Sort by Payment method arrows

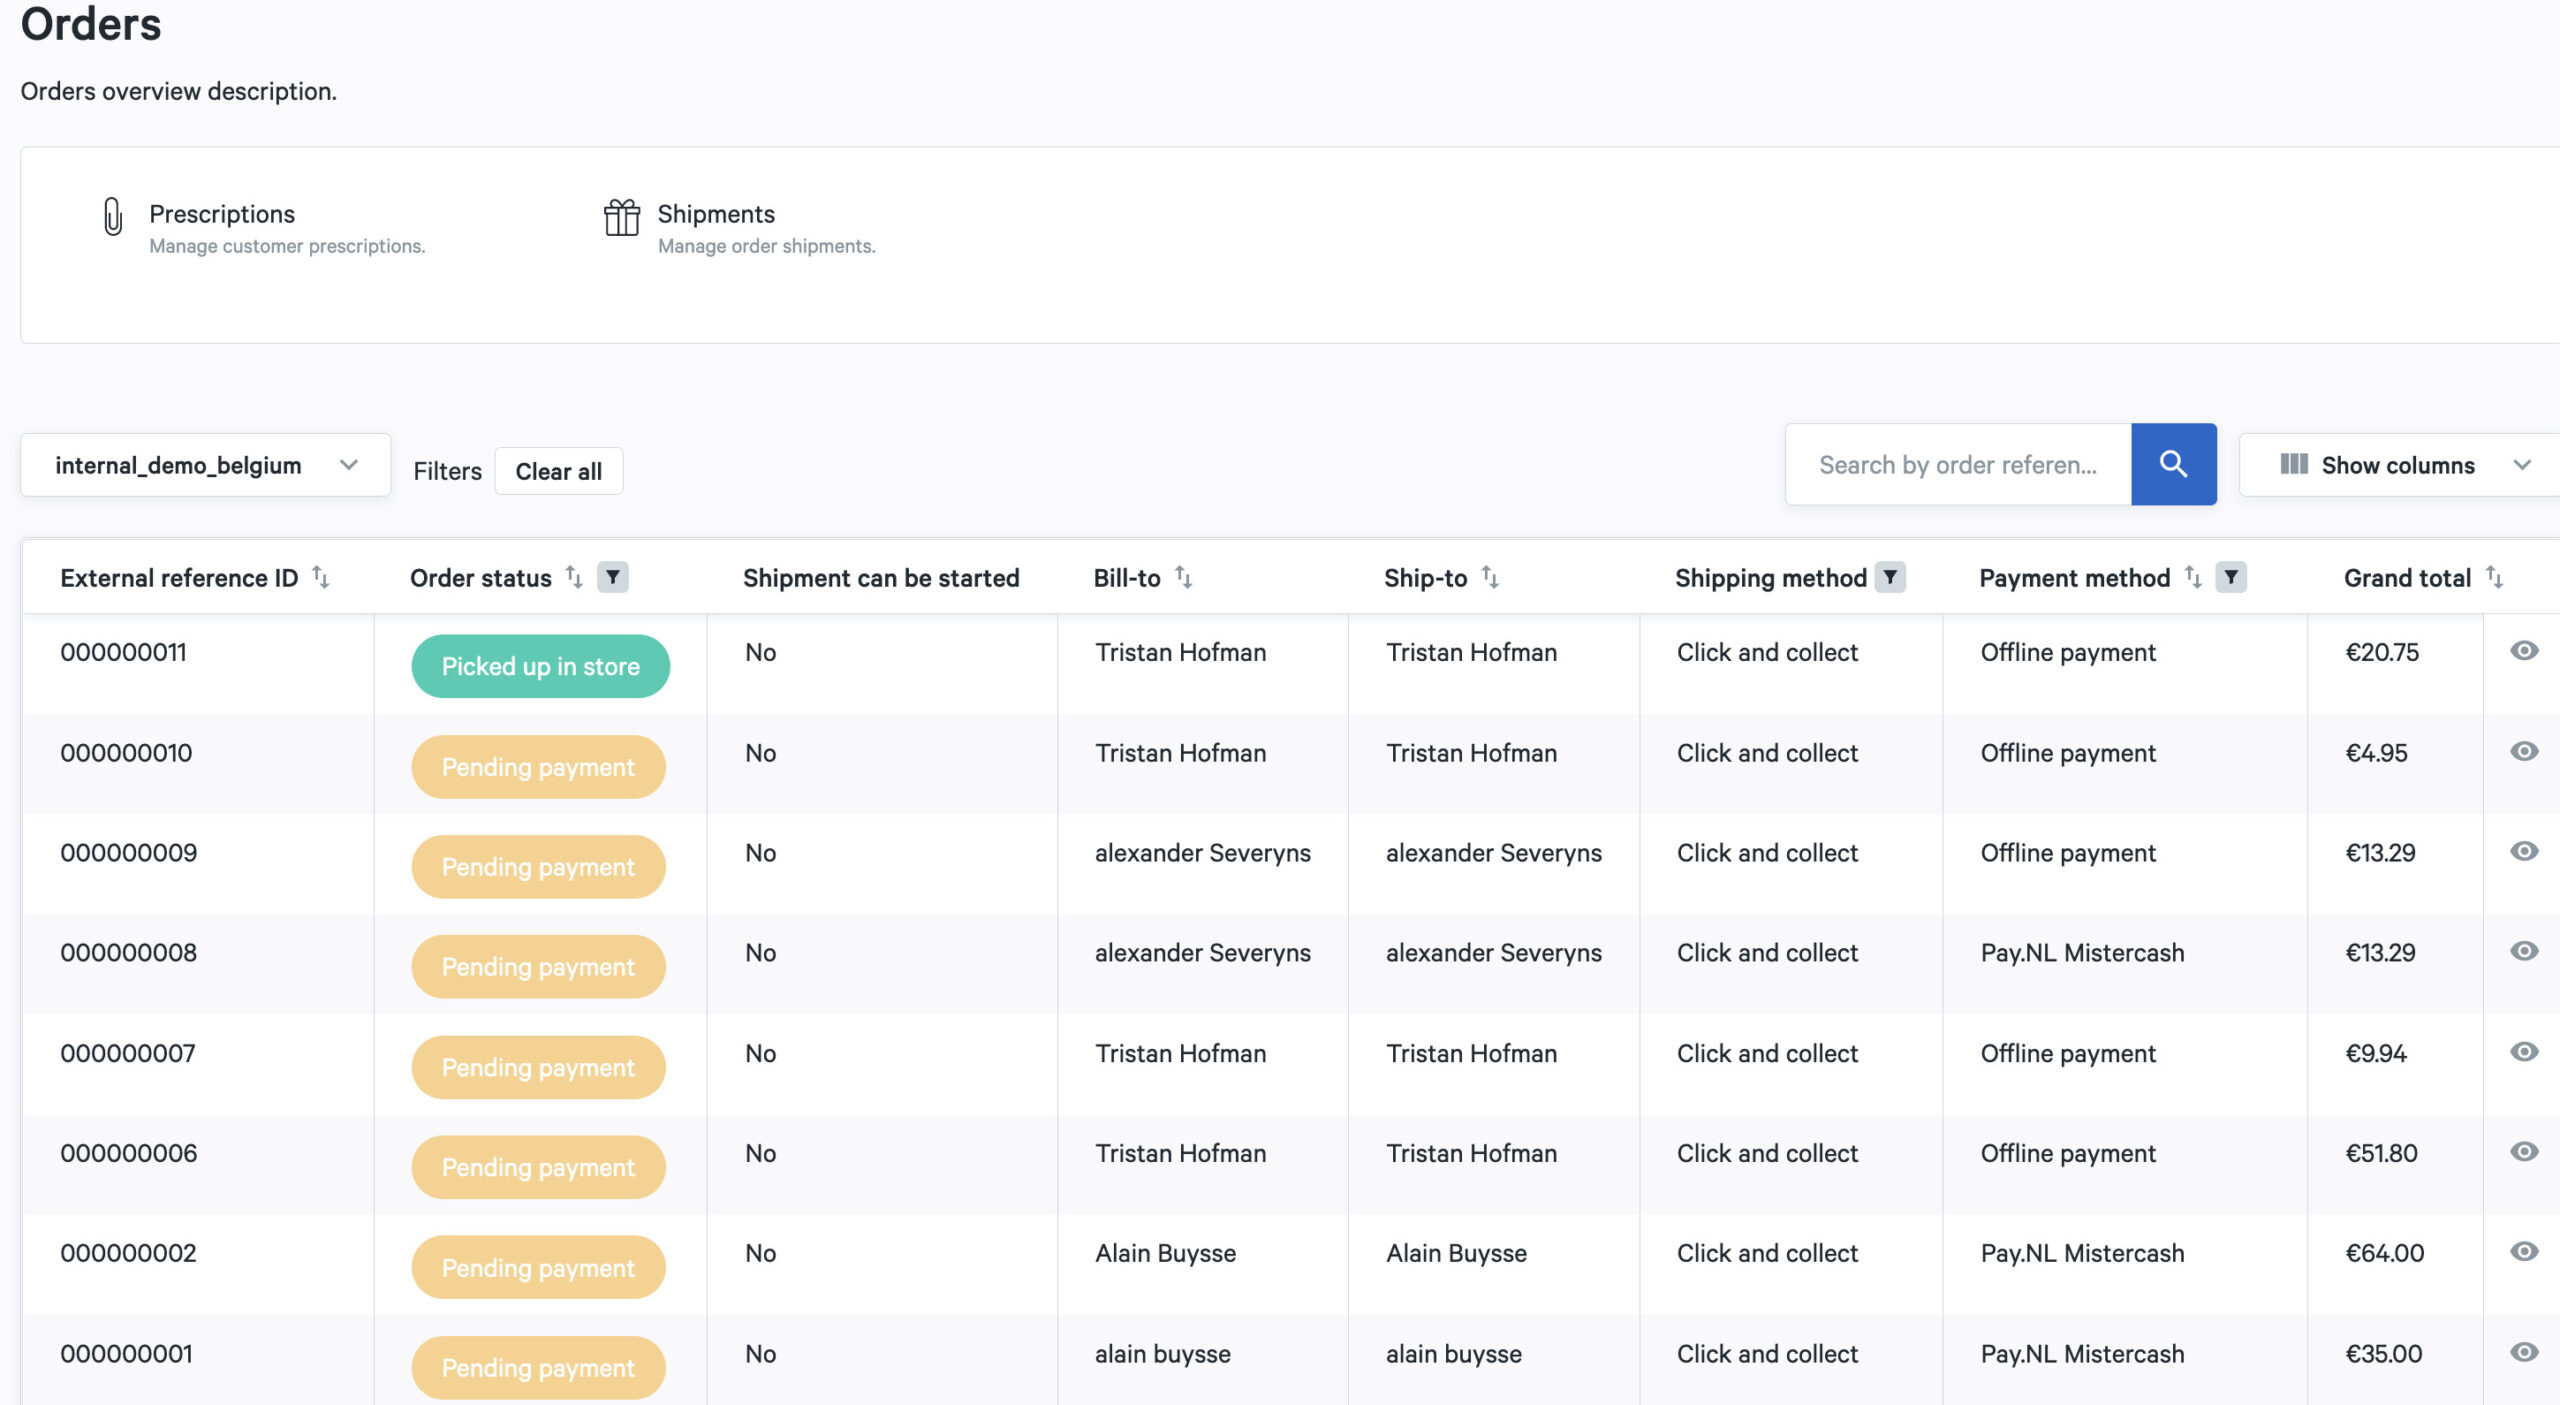pyautogui.click(x=2193, y=577)
